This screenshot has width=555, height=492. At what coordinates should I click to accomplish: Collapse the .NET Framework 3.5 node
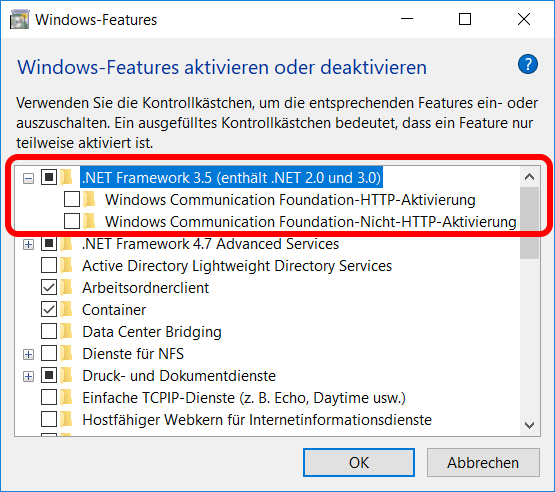[x=28, y=178]
